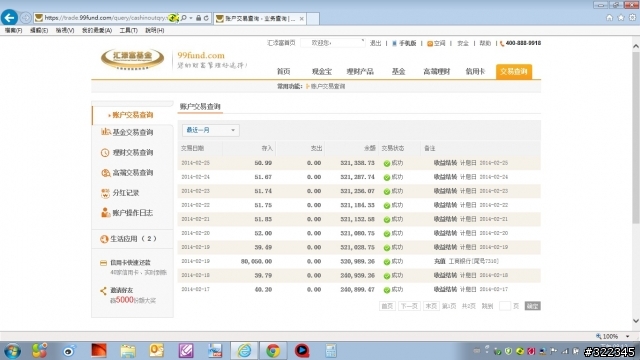
Task: Click the 首页 pagination button
Action: pos(387,306)
